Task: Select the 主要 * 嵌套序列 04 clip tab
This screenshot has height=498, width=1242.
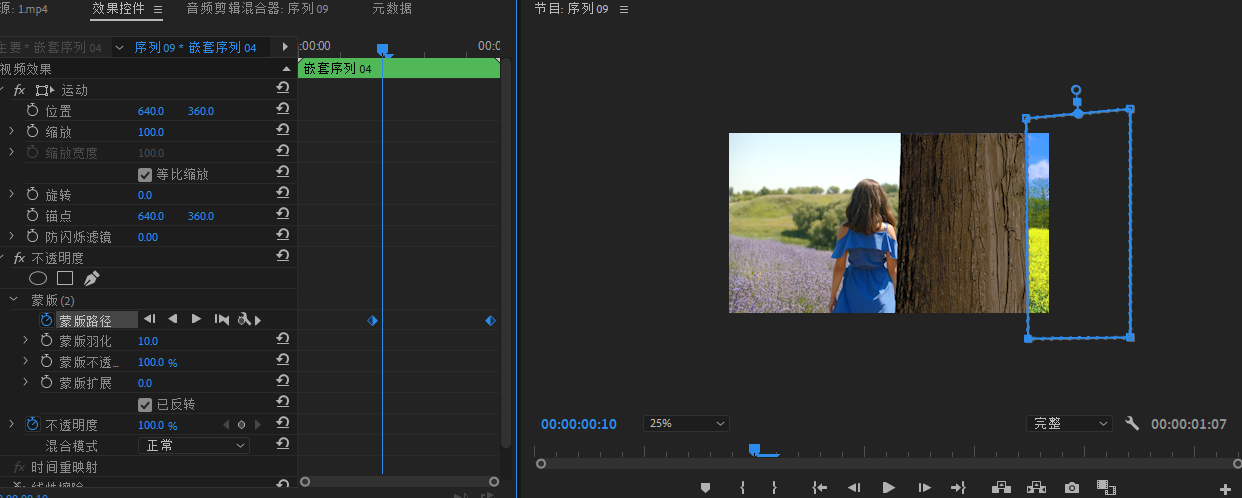Action: click(50, 47)
